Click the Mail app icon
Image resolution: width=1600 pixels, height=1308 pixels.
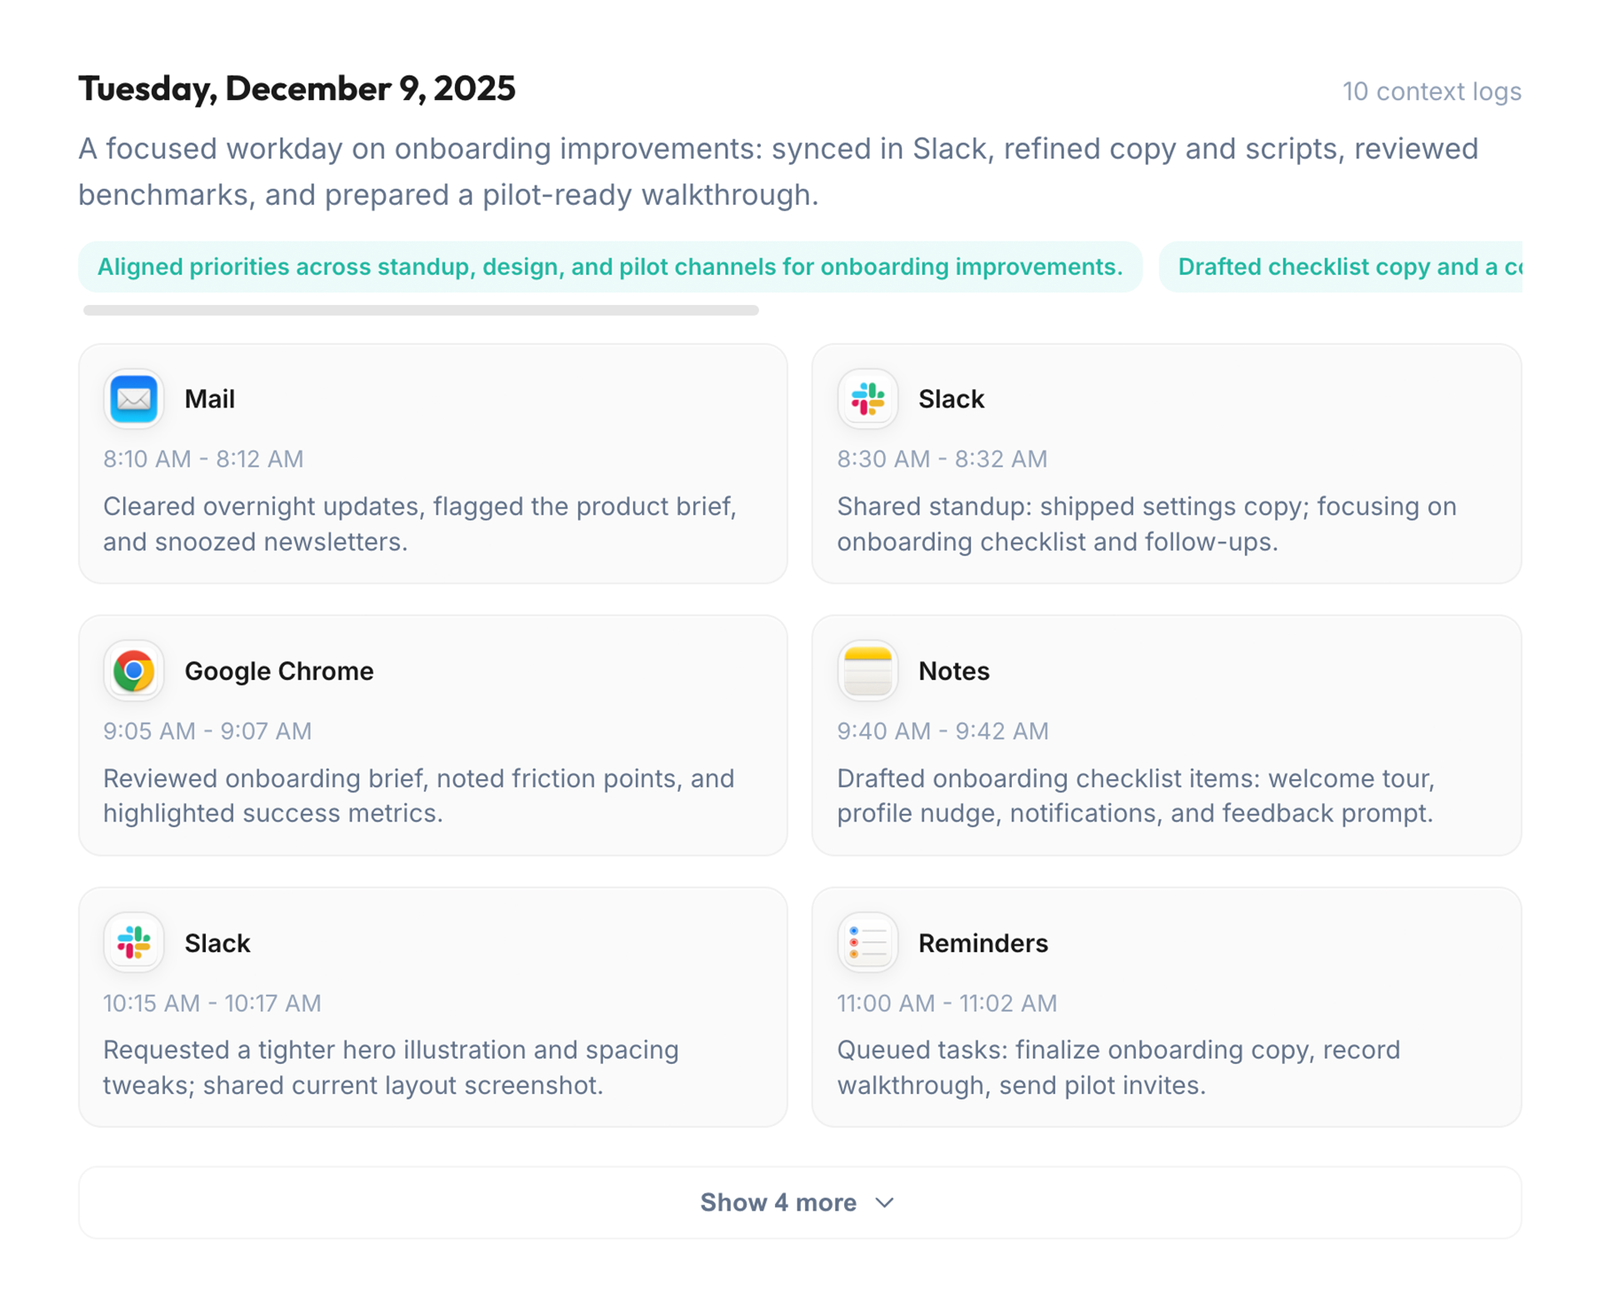pos(133,399)
